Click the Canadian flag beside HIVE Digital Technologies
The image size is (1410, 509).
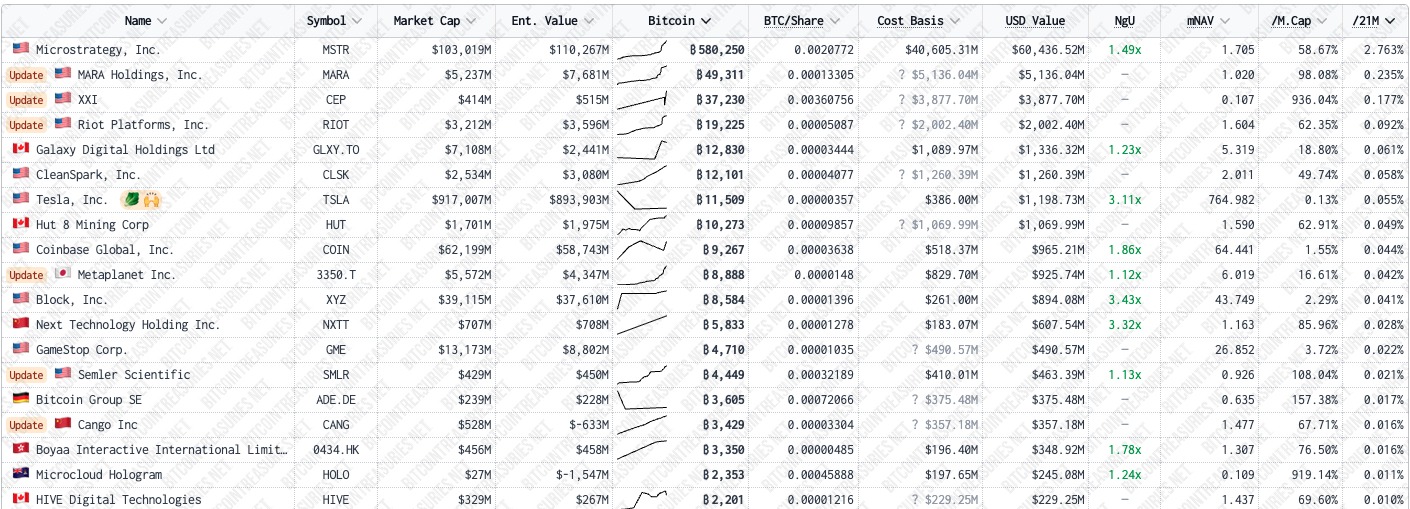[x=21, y=499]
